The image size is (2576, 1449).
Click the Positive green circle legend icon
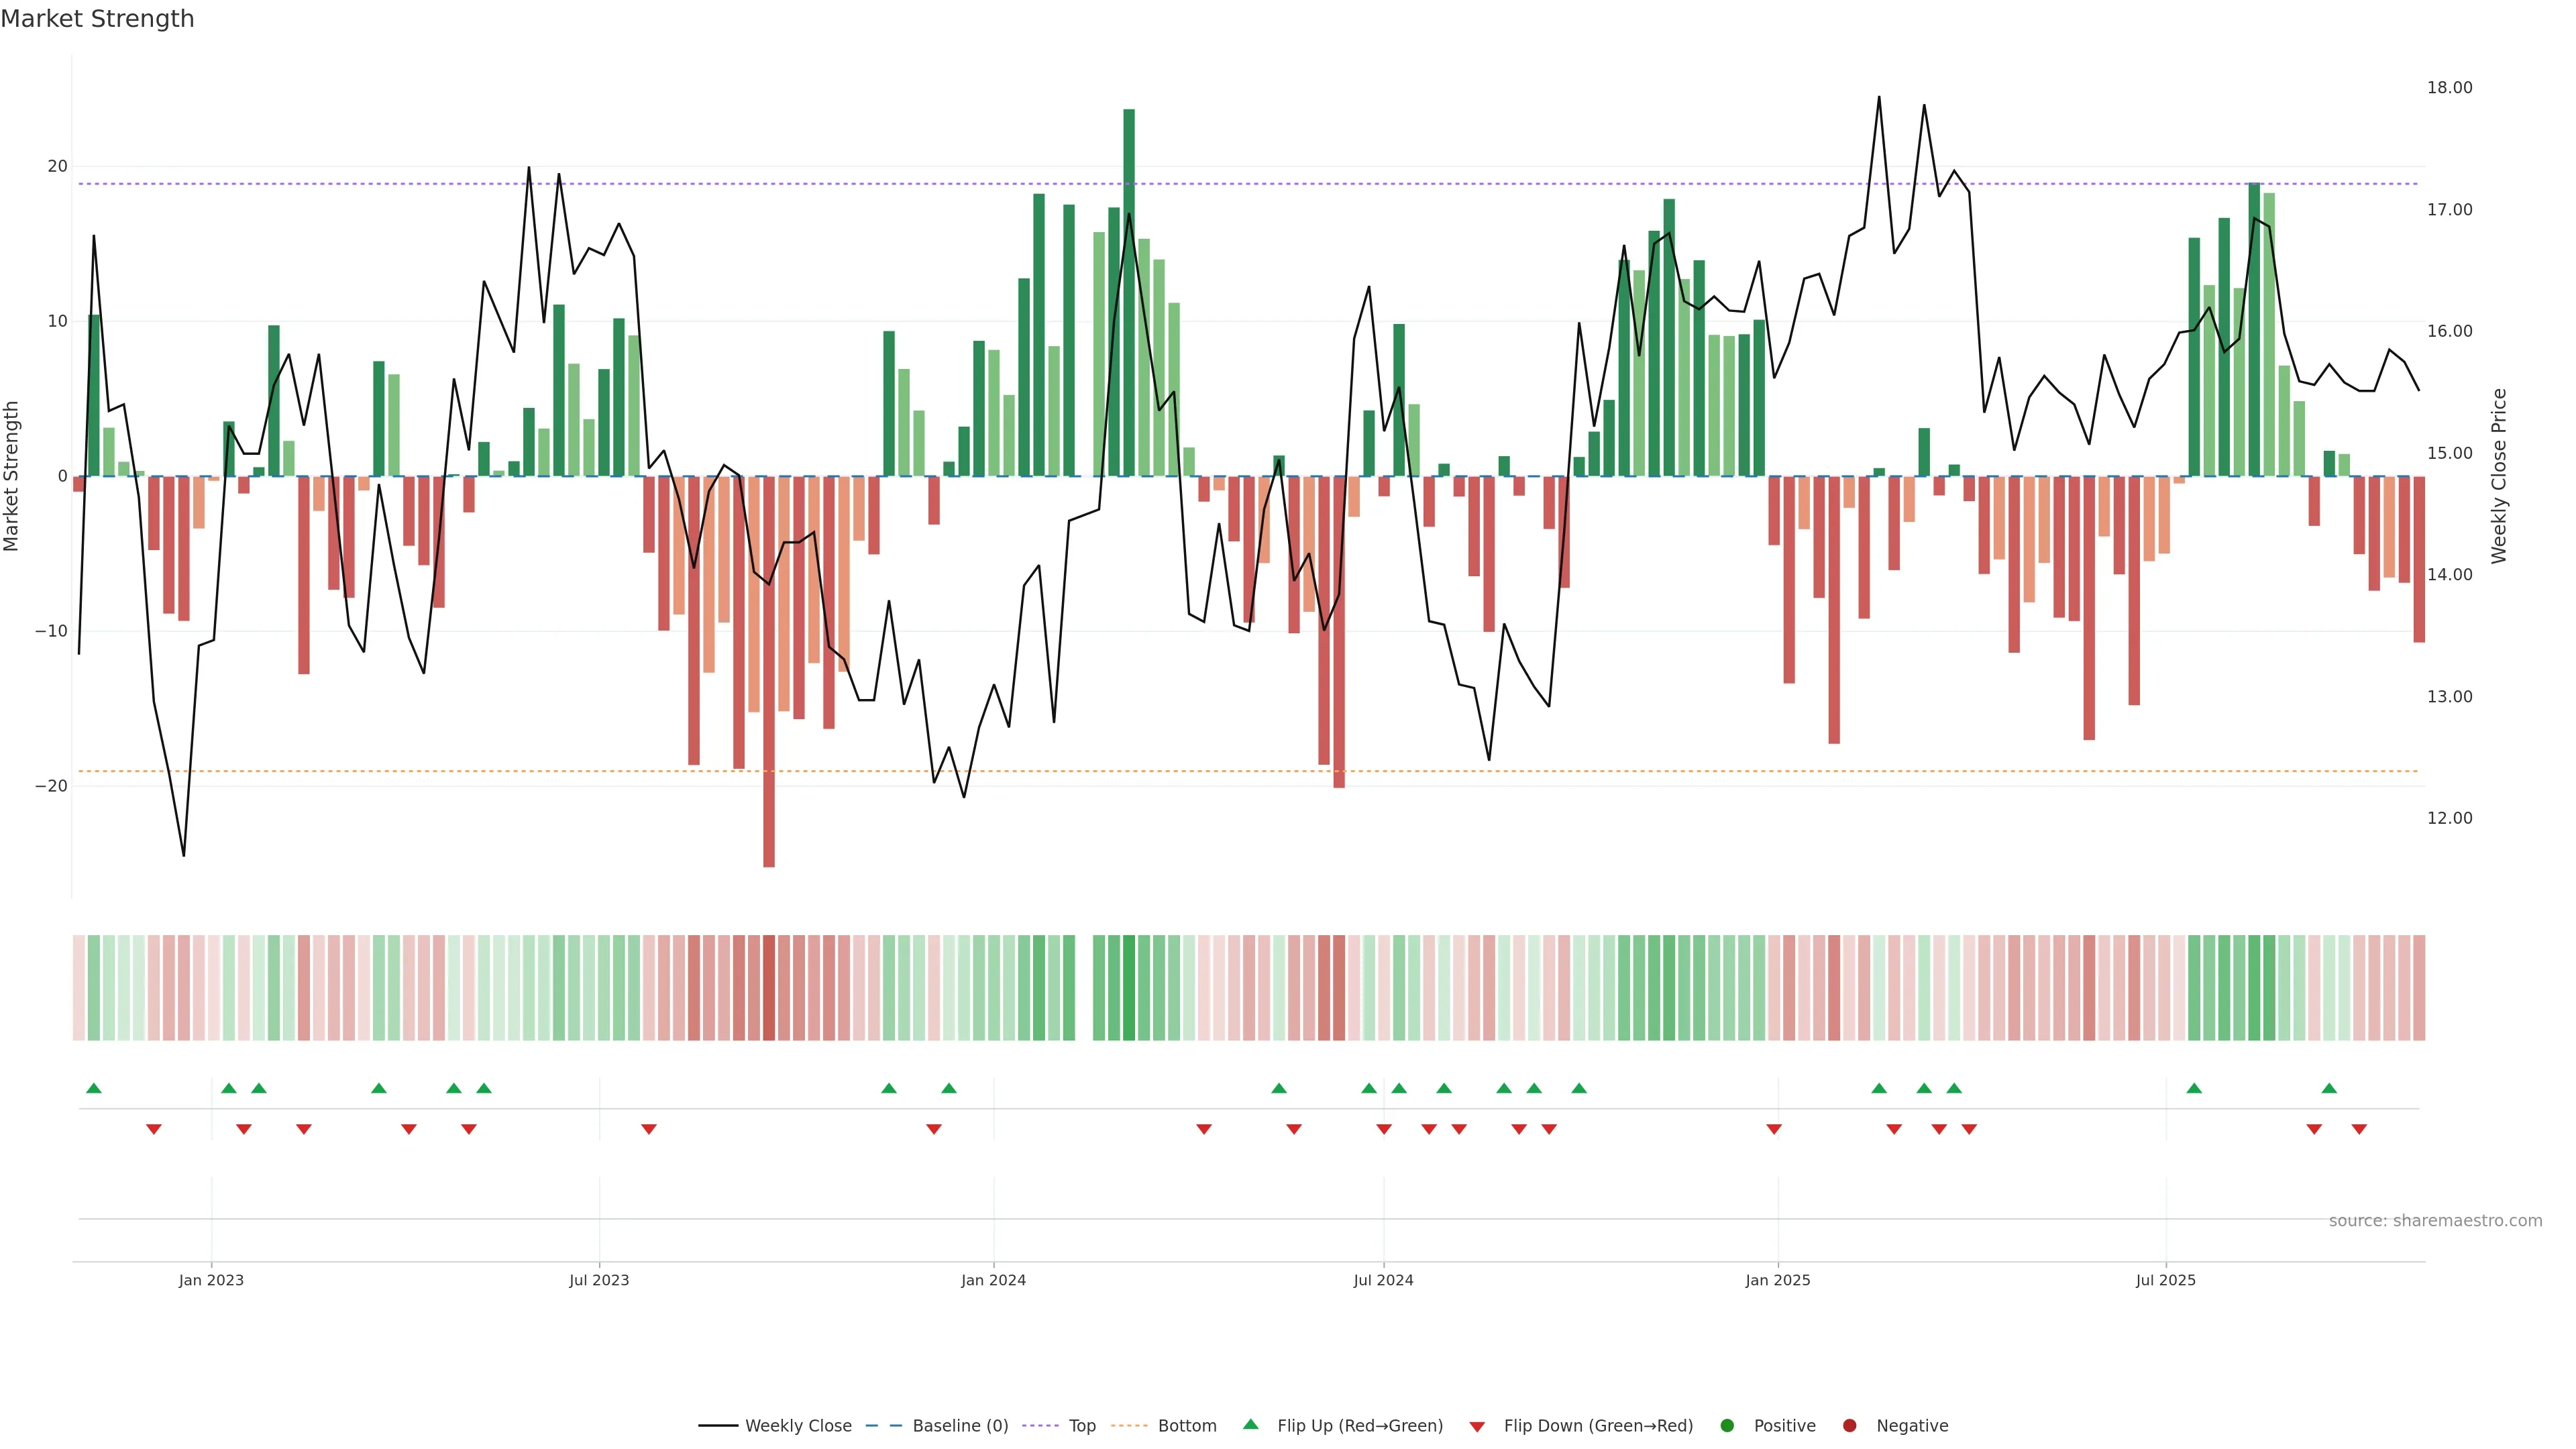pos(1727,1426)
